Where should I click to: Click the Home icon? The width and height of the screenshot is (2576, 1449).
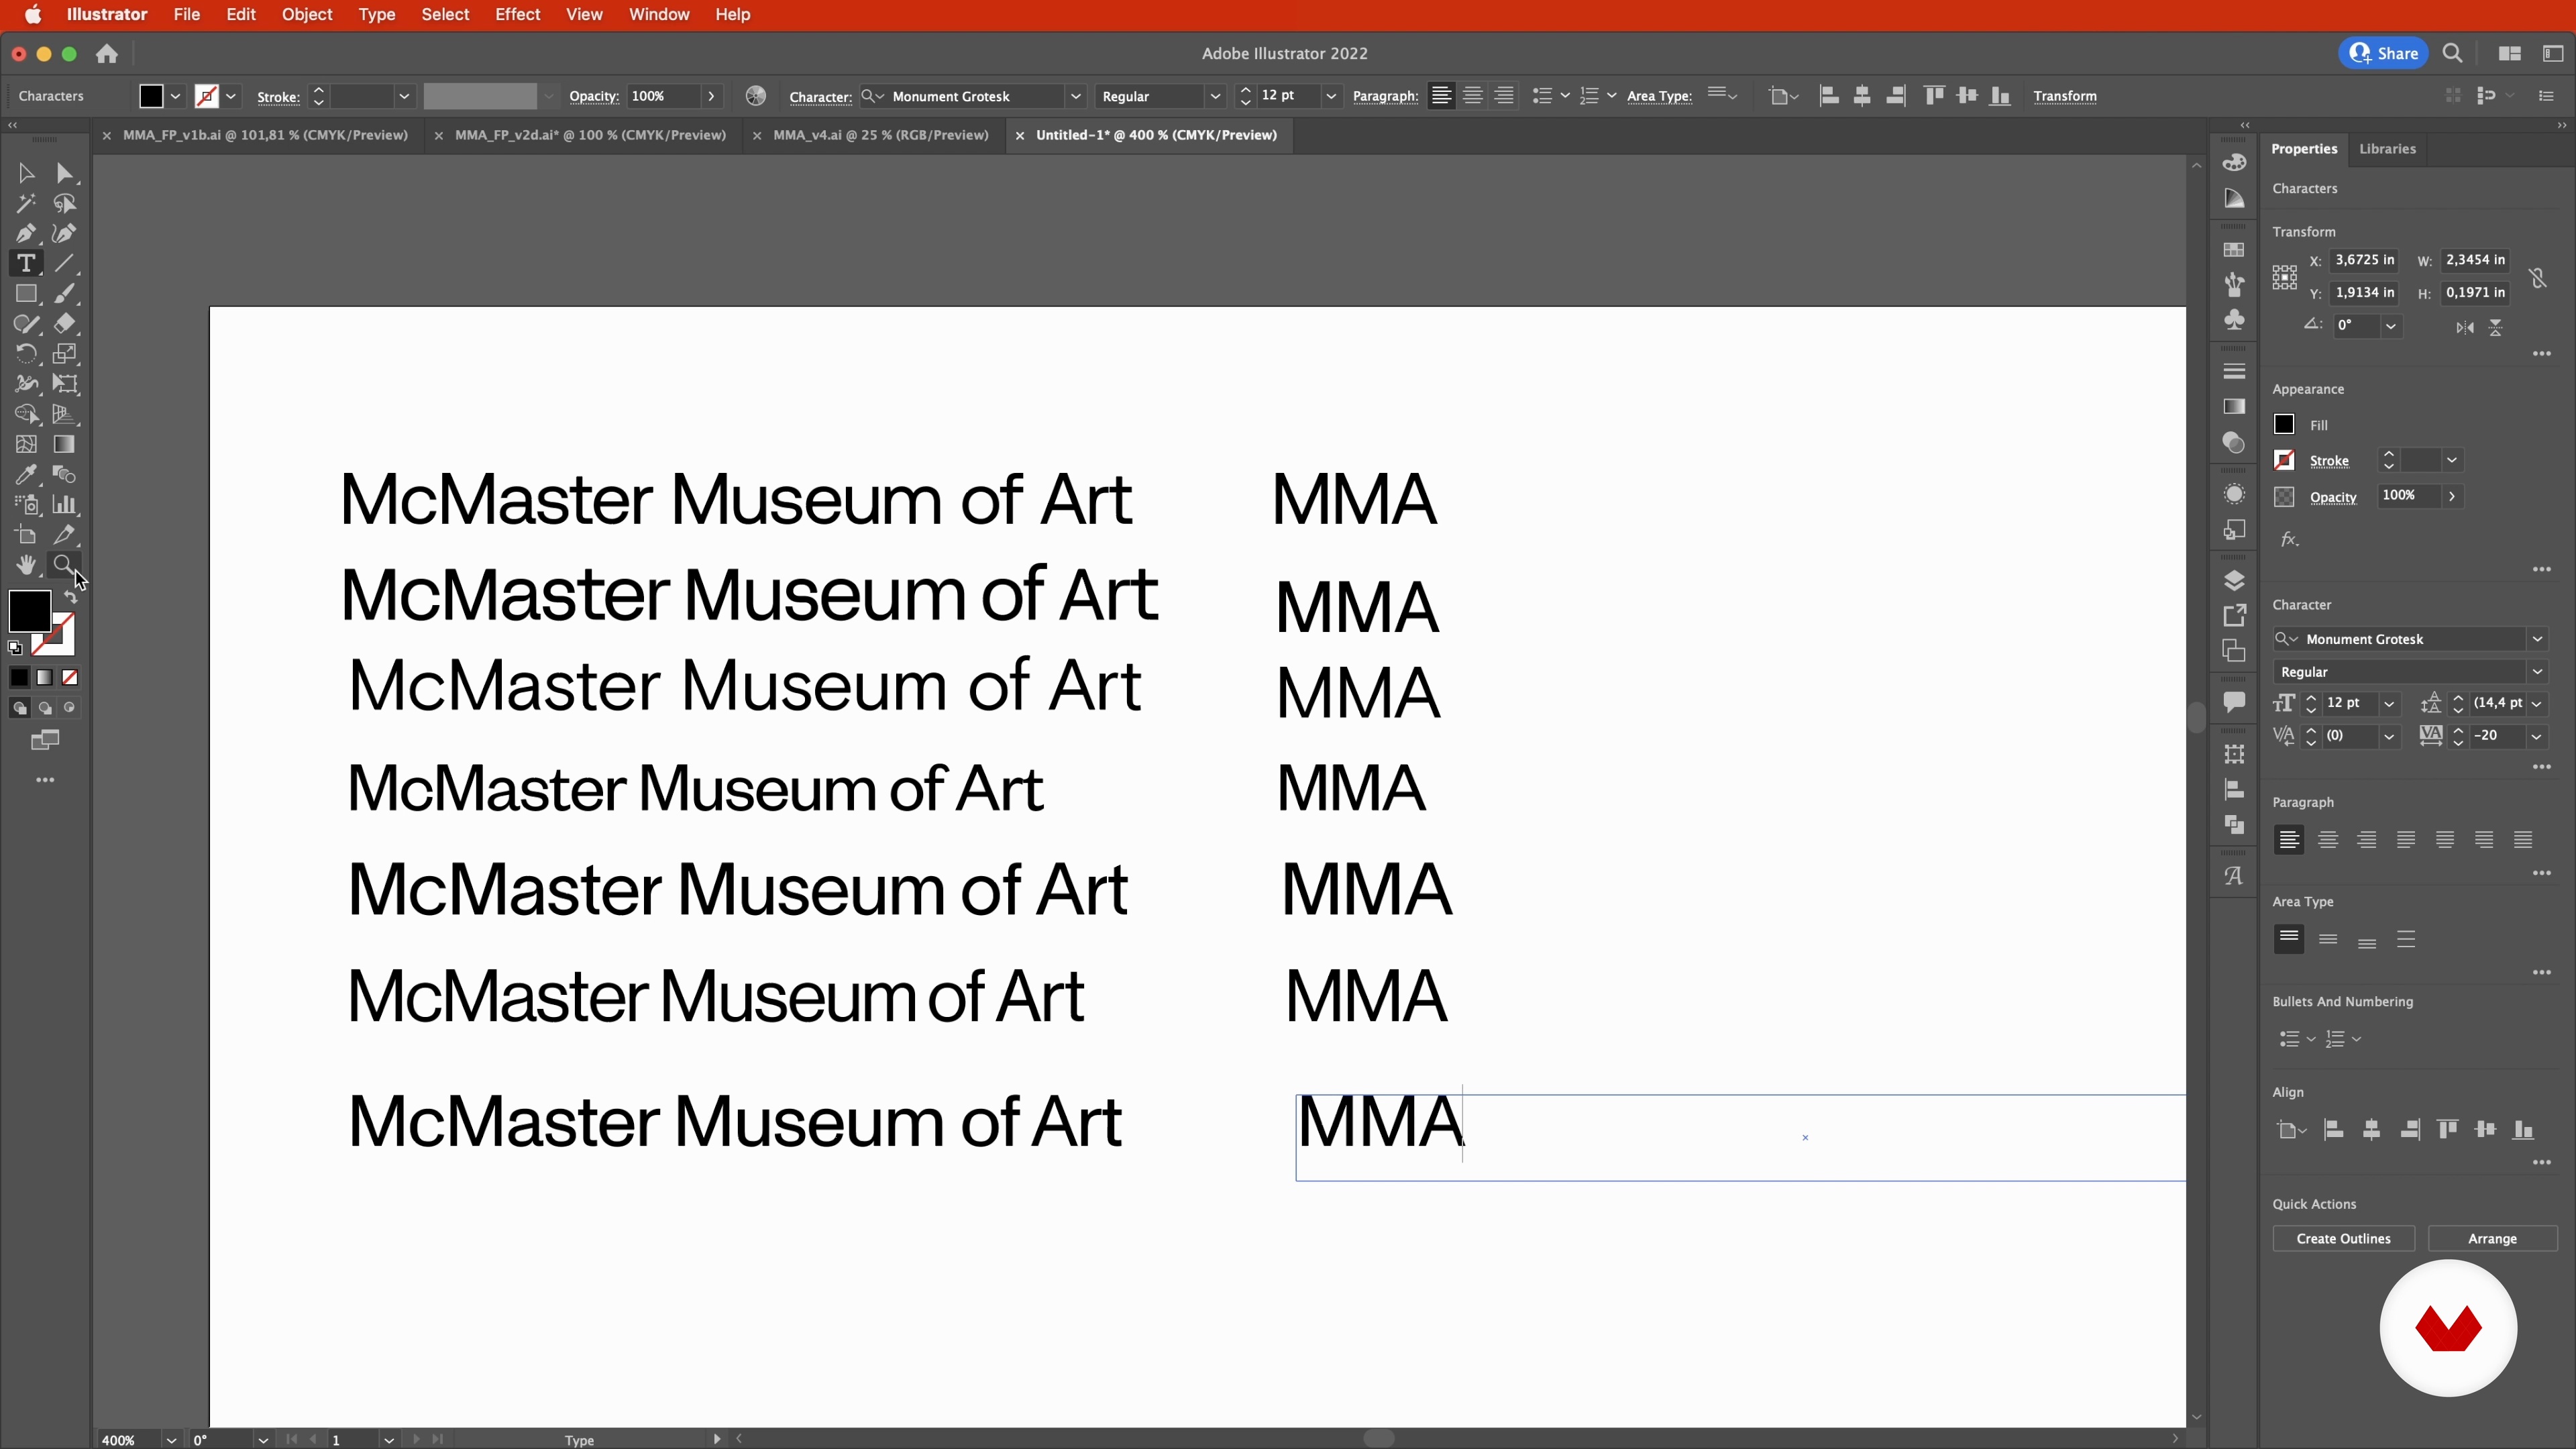point(107,54)
